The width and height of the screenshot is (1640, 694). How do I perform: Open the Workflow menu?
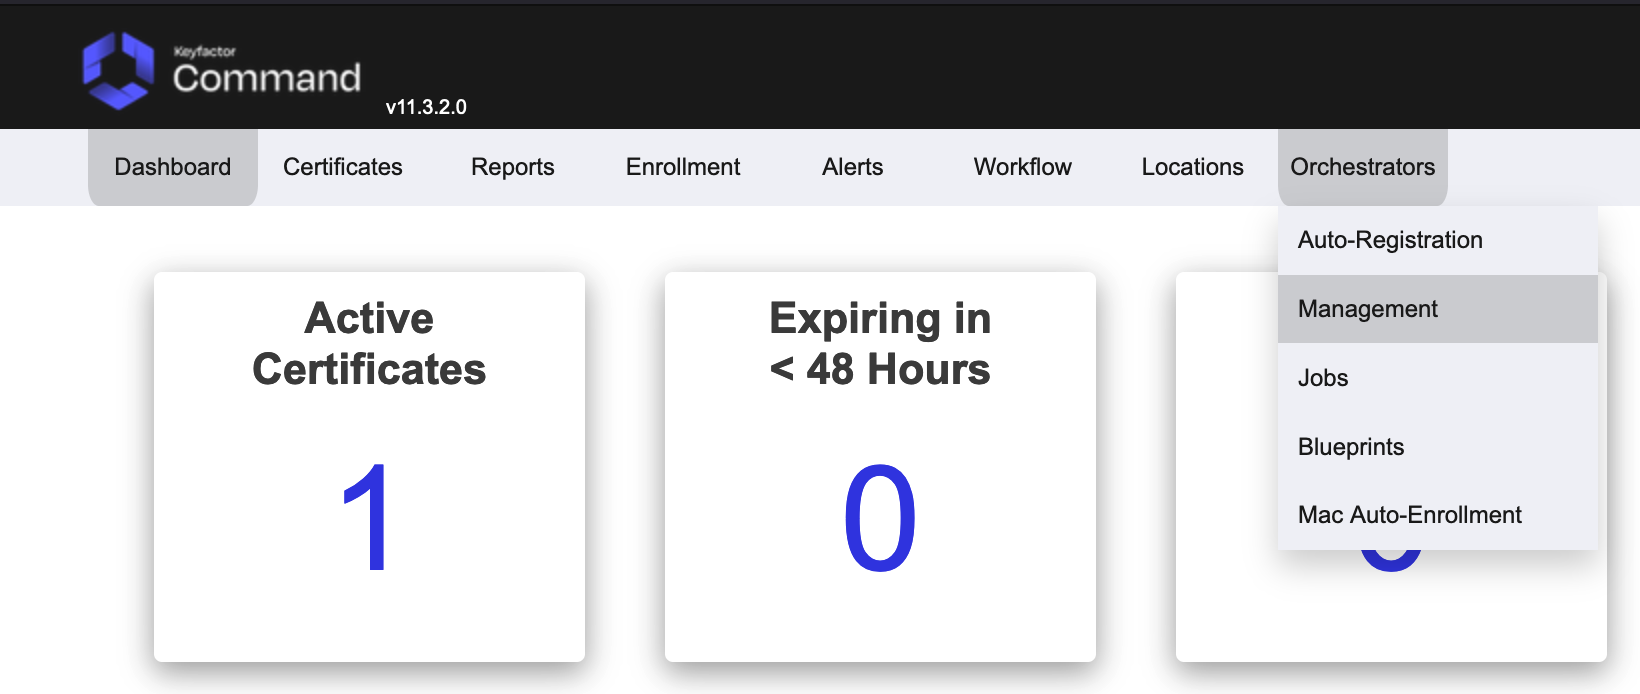[1023, 167]
